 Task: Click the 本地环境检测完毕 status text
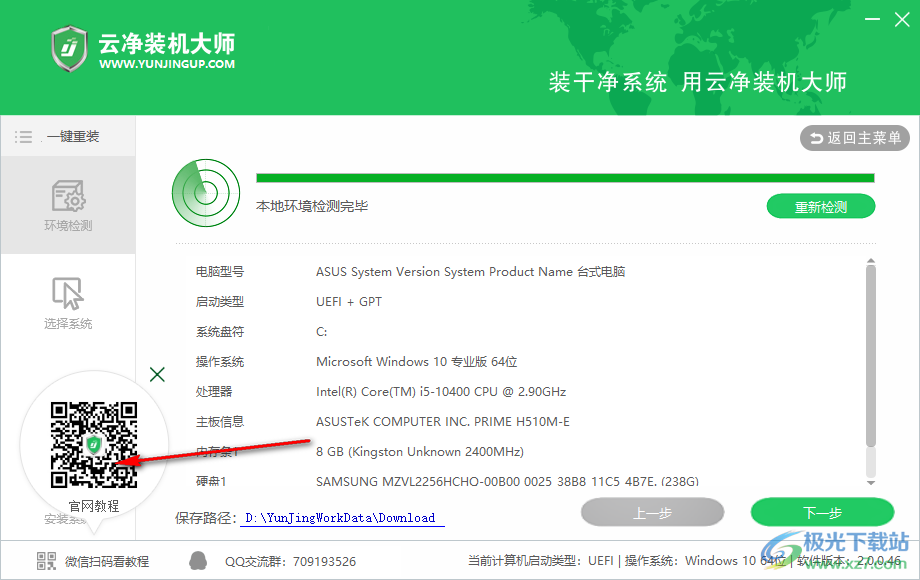[x=312, y=206]
